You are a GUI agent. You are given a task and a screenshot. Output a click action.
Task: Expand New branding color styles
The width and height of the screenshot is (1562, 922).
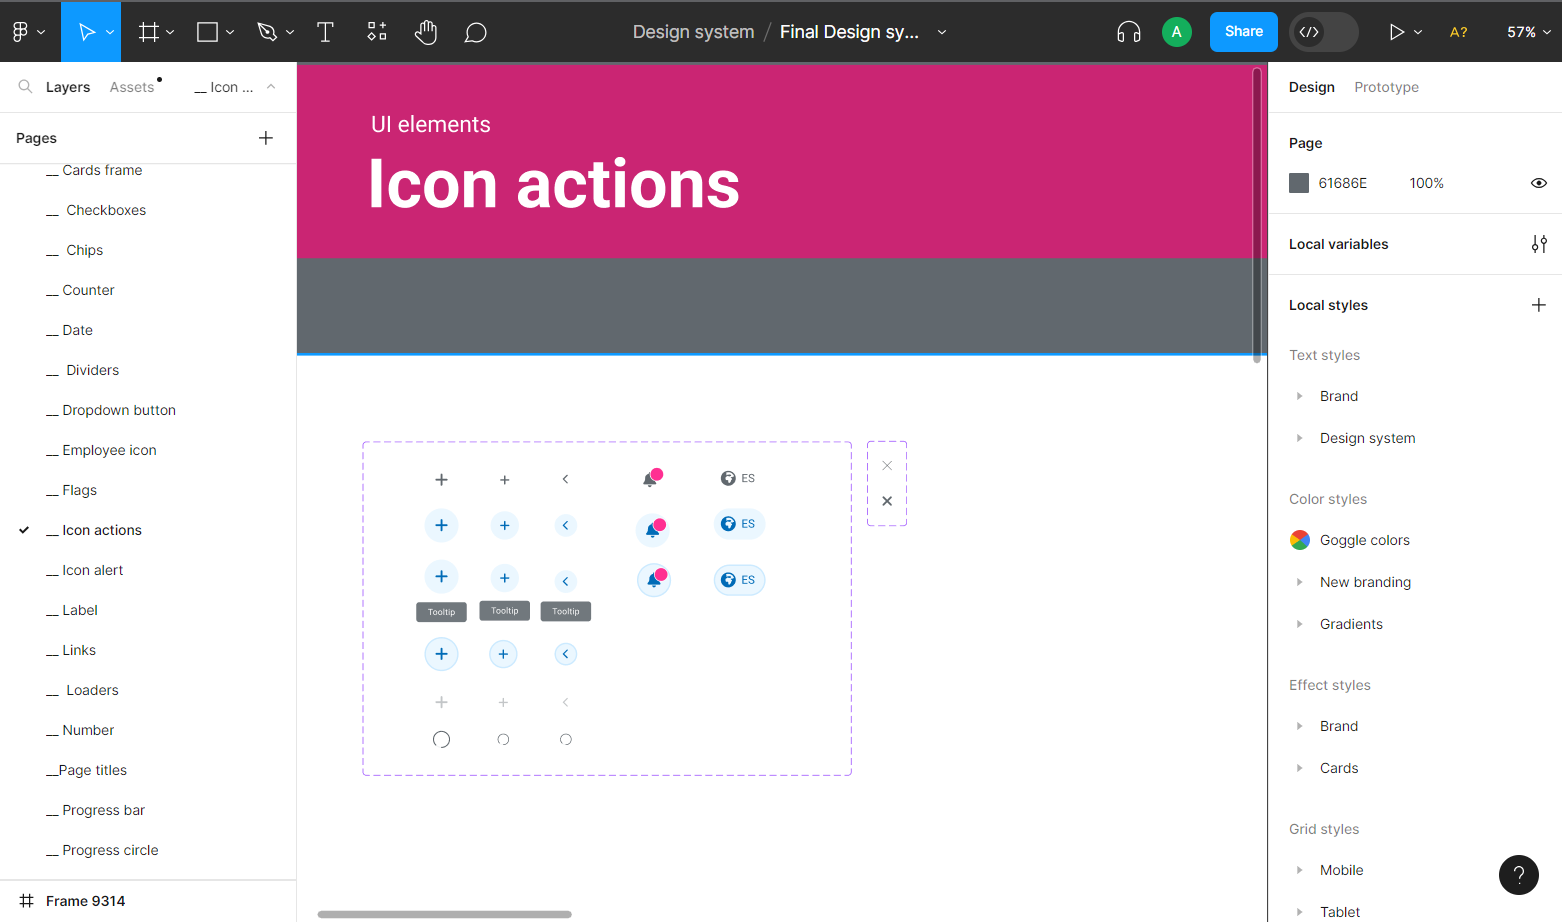tap(1299, 582)
